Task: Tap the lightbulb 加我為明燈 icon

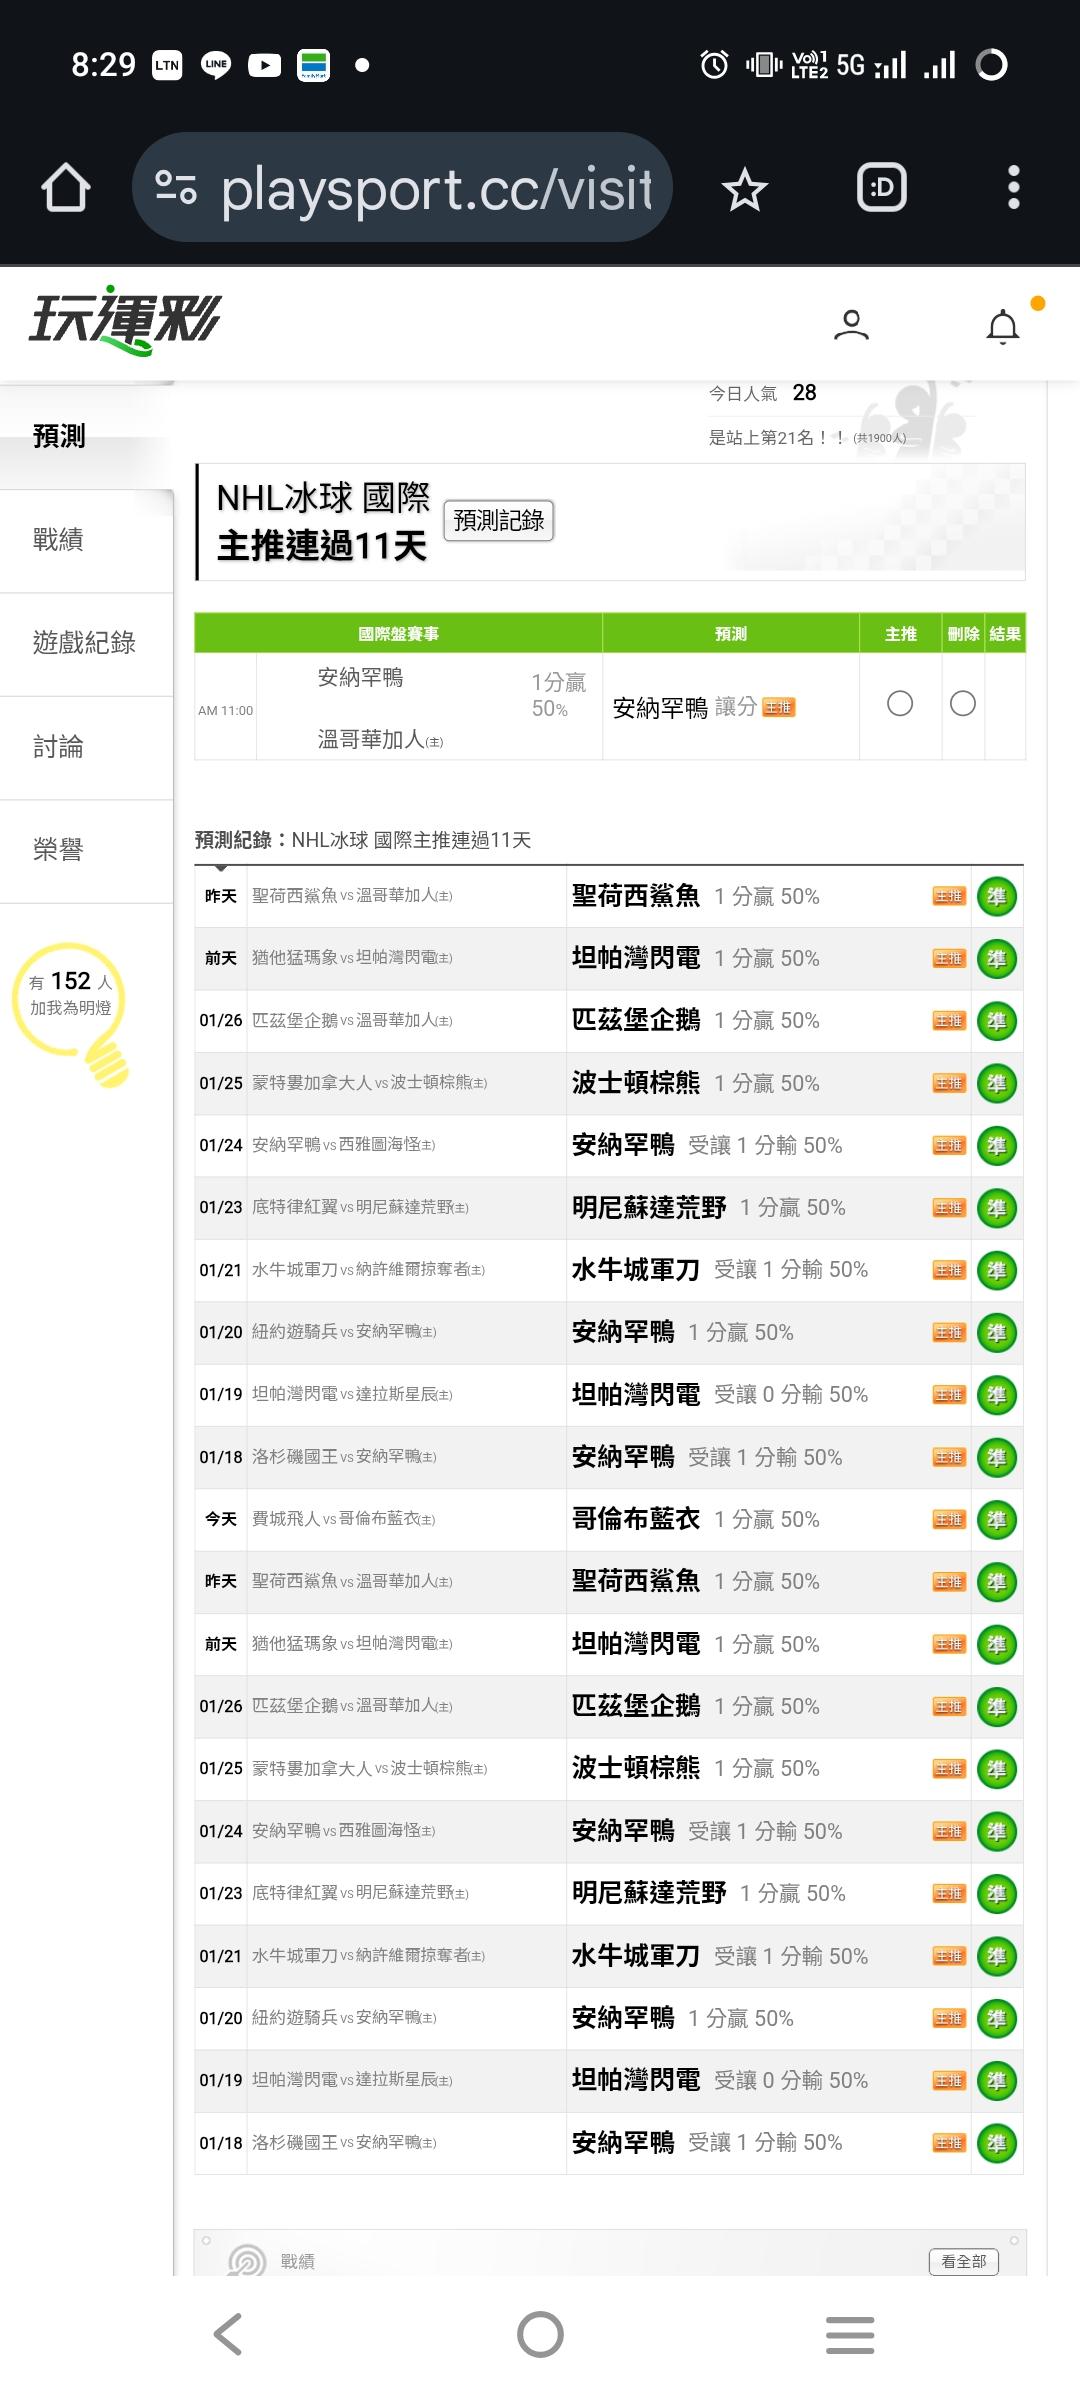Action: coord(71,1010)
